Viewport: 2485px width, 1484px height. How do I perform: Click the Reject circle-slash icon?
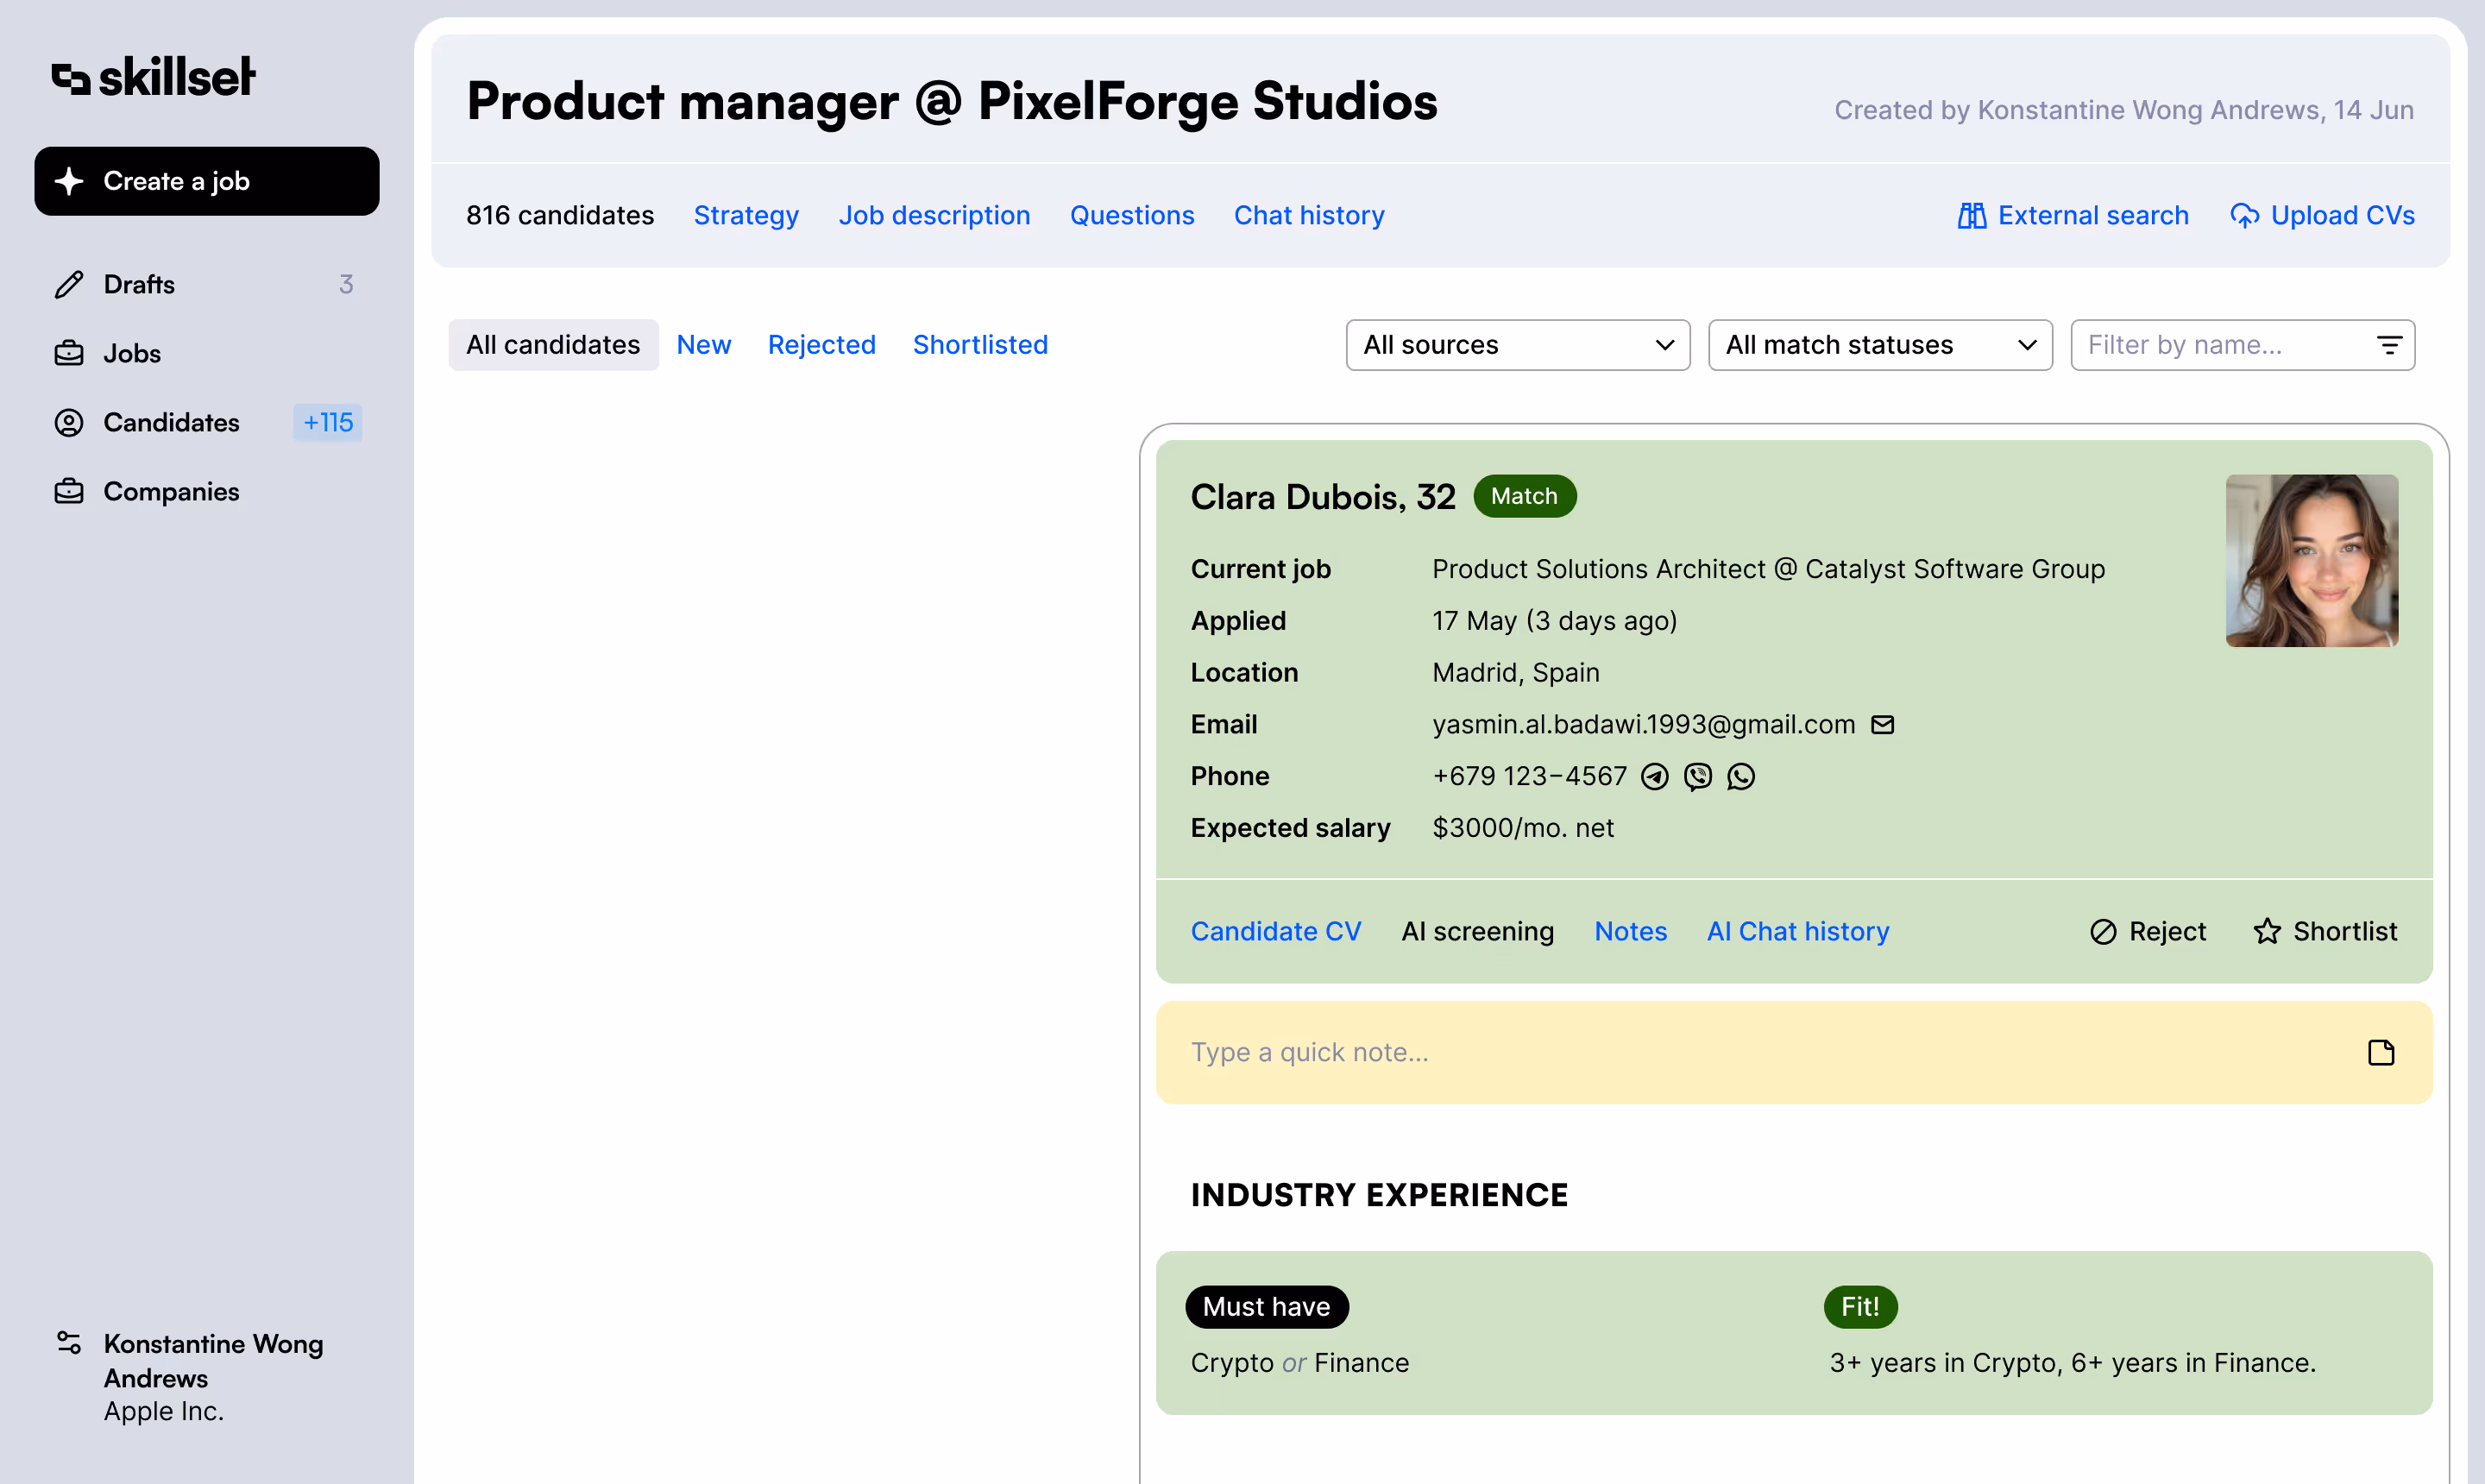click(2103, 931)
